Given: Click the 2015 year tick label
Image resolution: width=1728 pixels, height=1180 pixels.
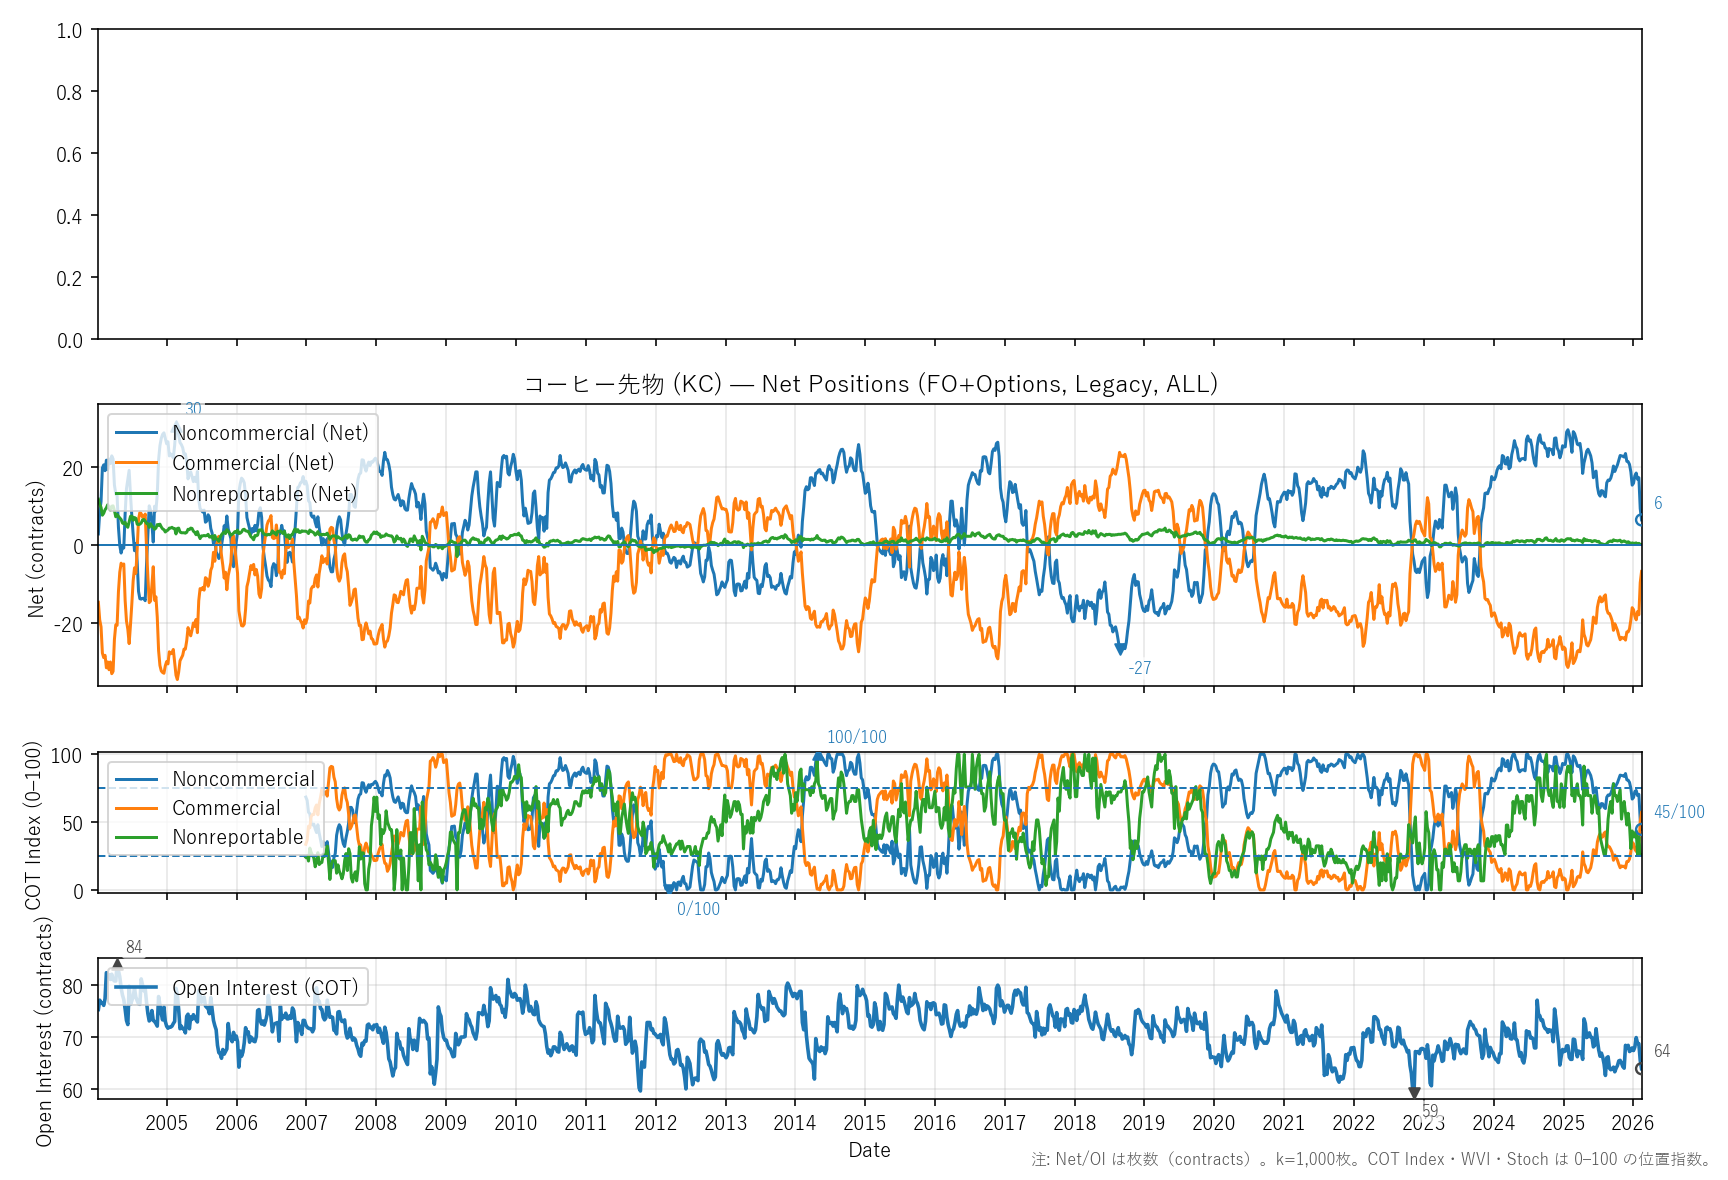Looking at the screenshot, I should pyautogui.click(x=864, y=1123).
